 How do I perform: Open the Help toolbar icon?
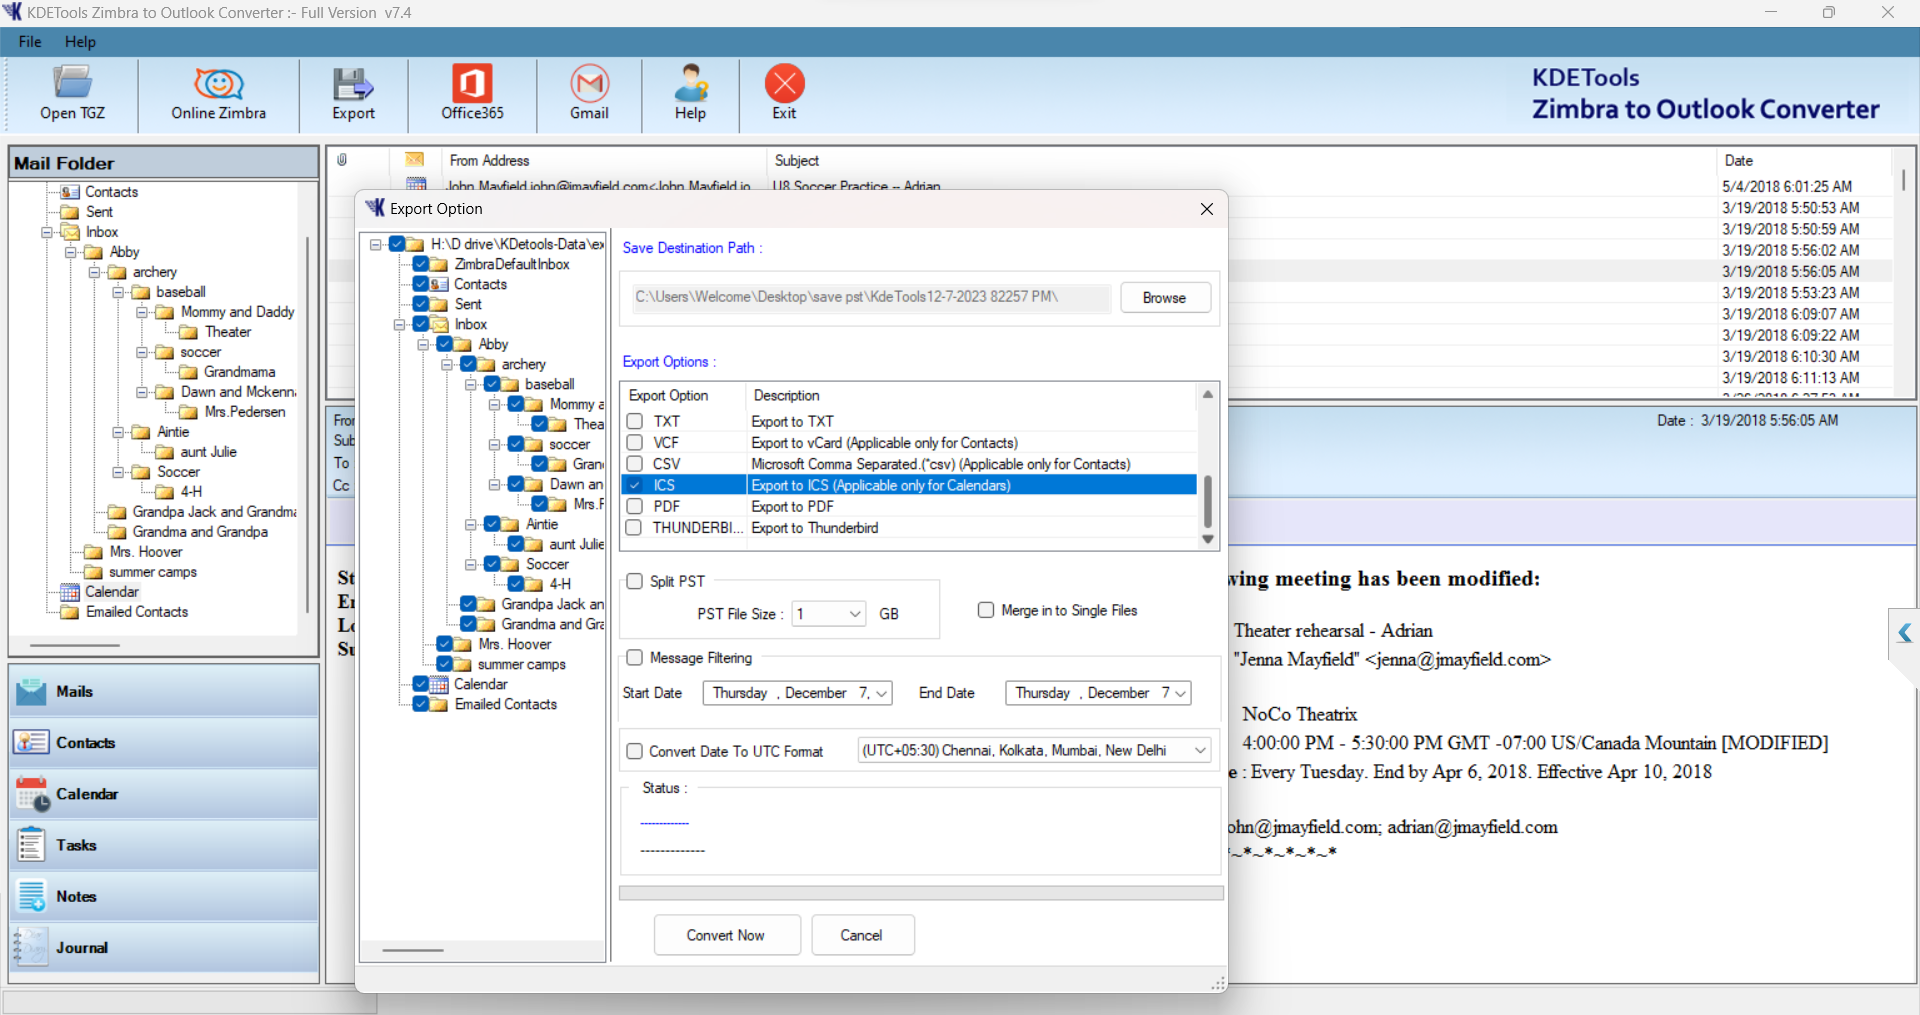click(690, 93)
